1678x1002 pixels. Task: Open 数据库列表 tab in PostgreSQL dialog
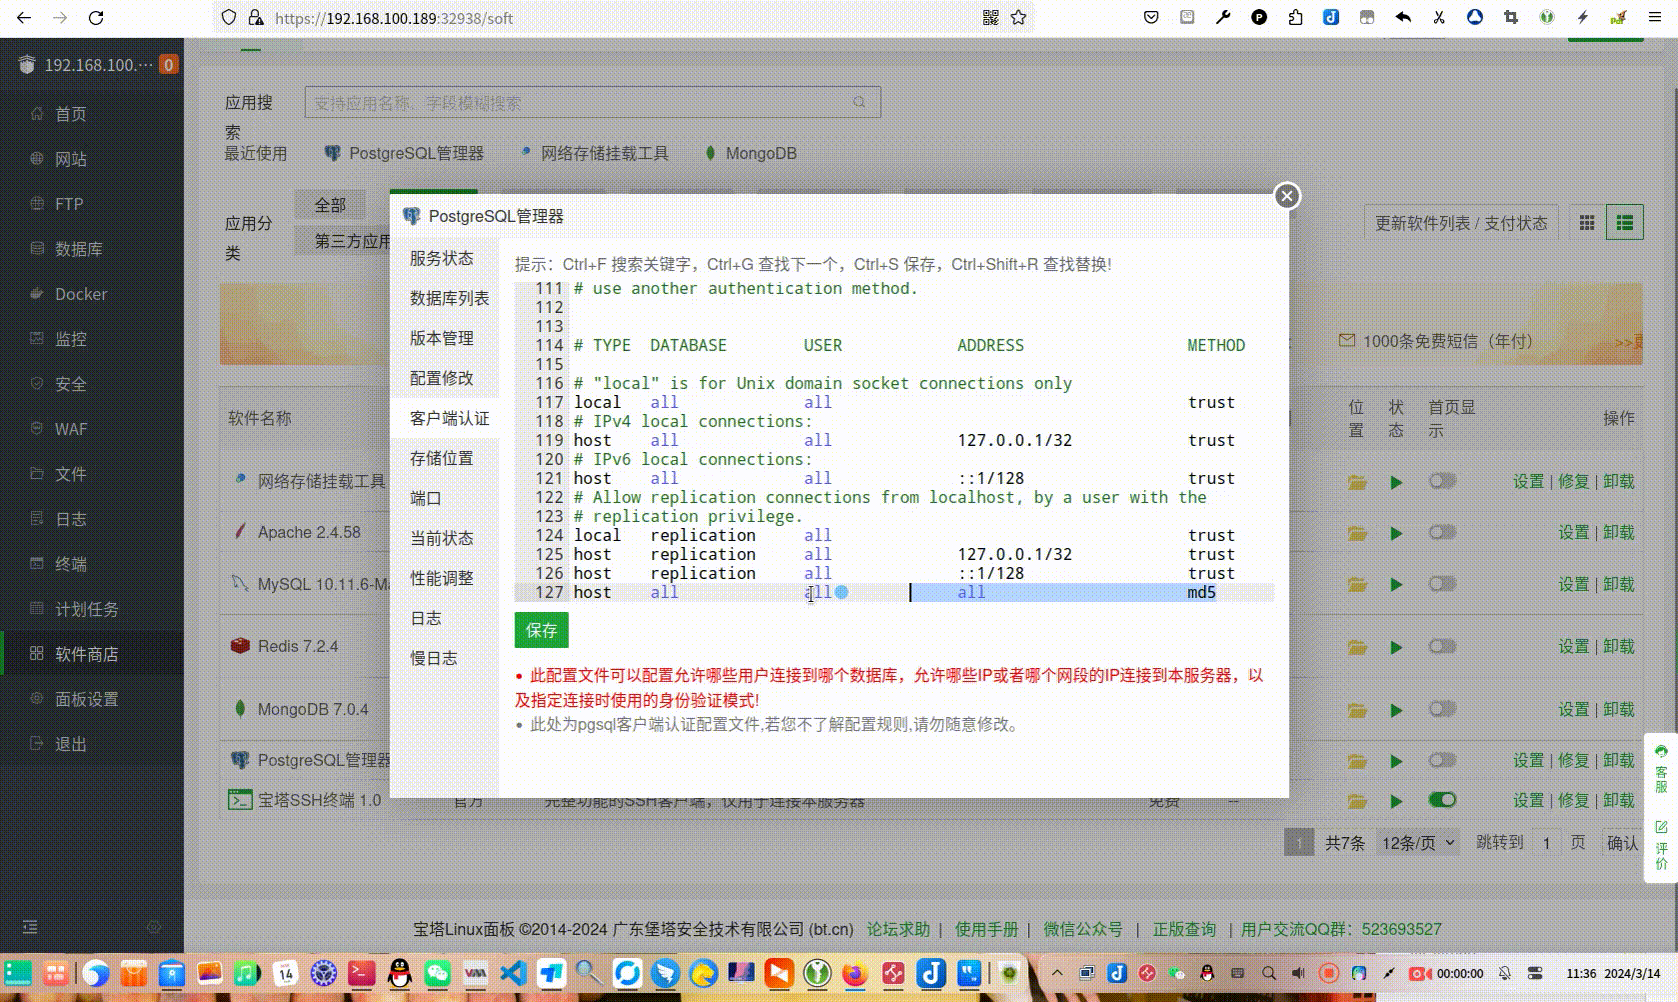[444, 298]
